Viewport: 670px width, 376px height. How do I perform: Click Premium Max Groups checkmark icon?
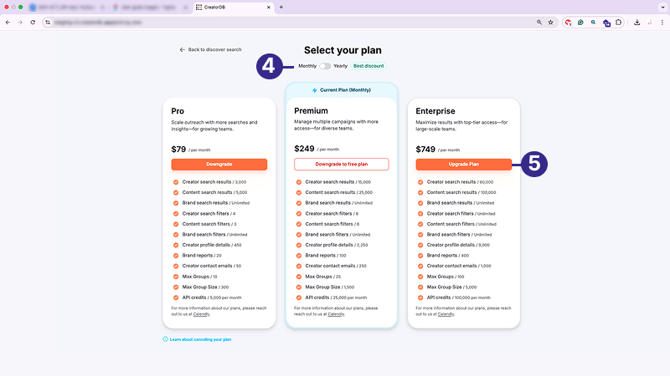click(x=299, y=276)
